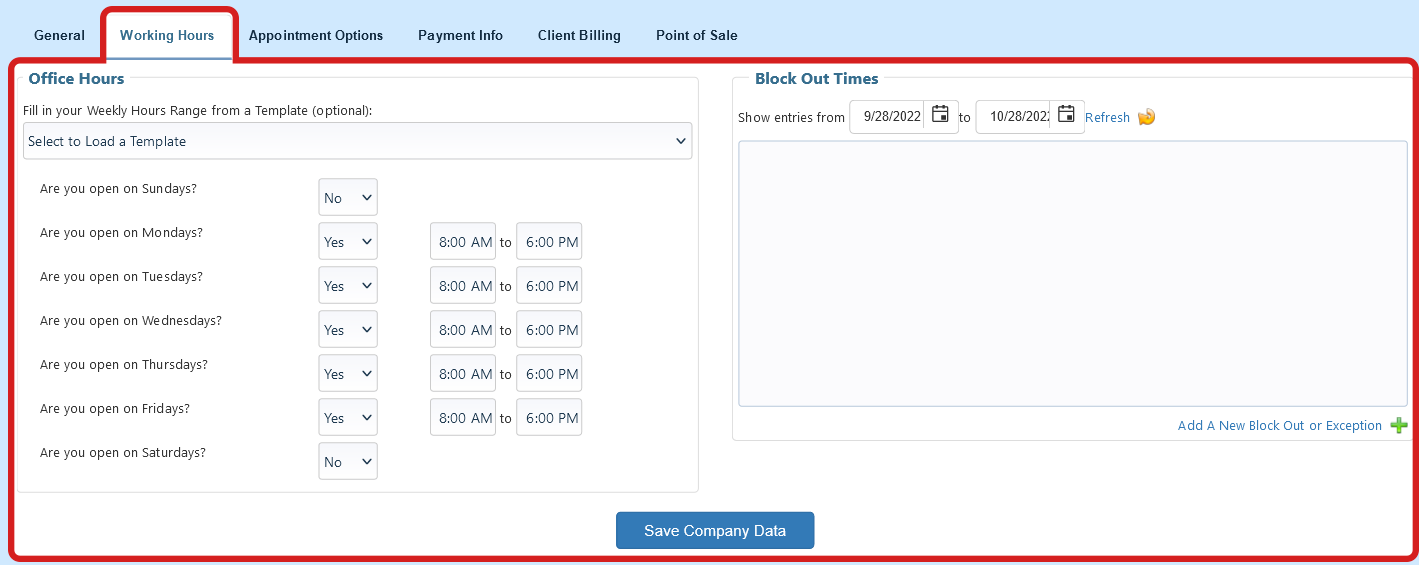Open the Client Billing tab

pyautogui.click(x=579, y=35)
